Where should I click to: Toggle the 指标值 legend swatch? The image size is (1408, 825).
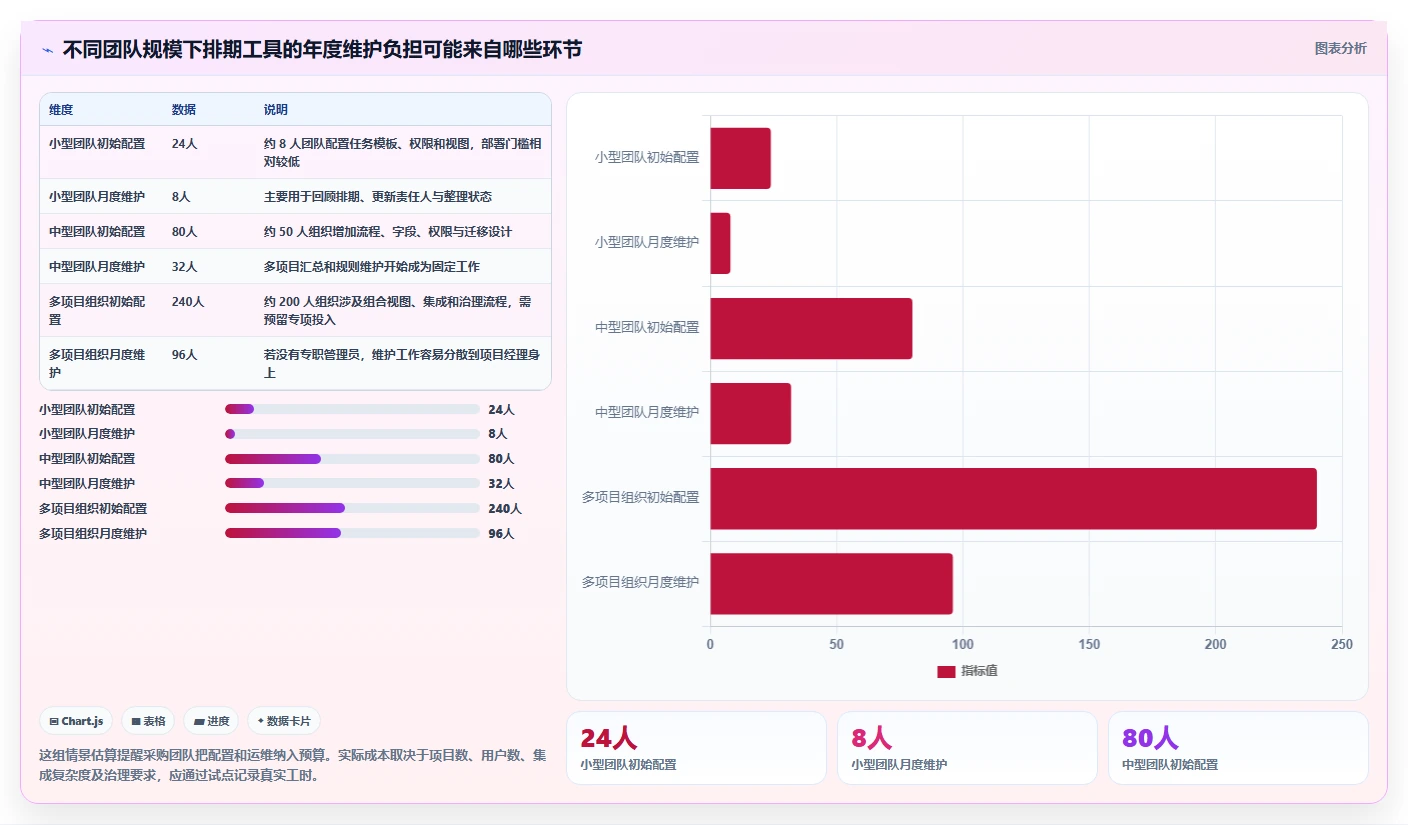[946, 671]
